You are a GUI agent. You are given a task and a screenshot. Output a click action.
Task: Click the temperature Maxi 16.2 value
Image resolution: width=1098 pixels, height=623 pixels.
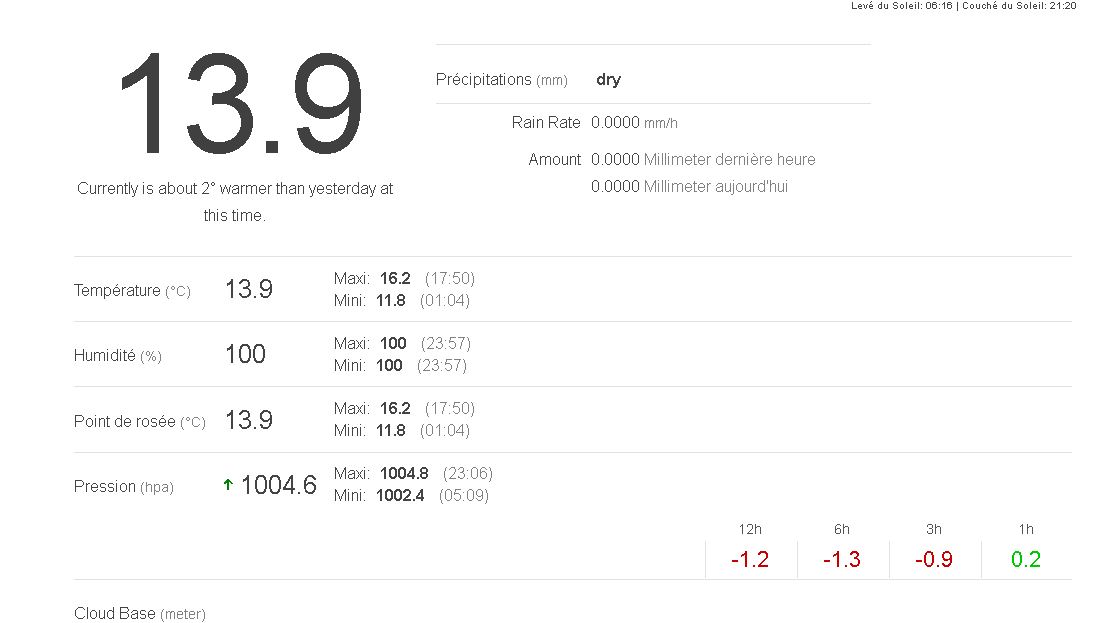click(395, 278)
